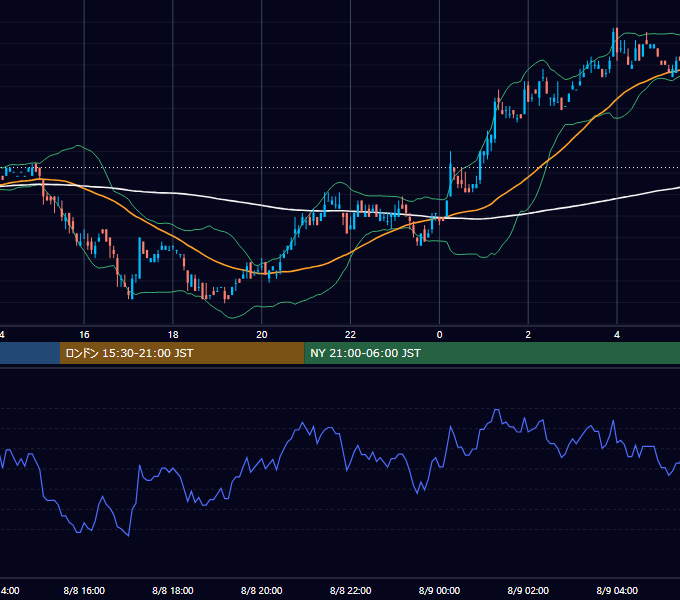Viewport: 680px width, 600px height.
Task: Click the '2' hour label on price chart axis
Action: click(x=528, y=335)
